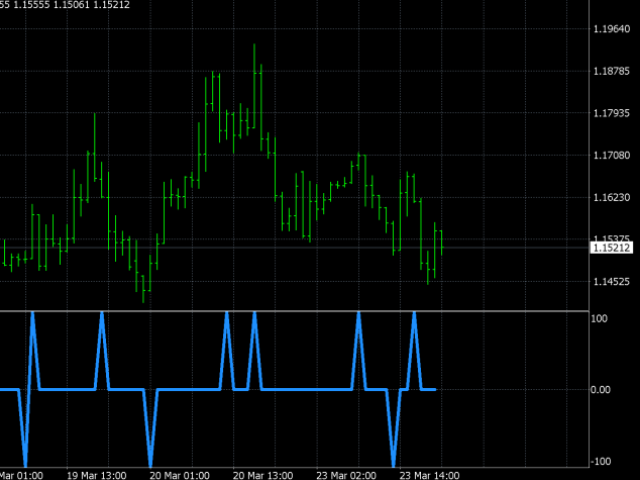Click the 19 Mar 13:00 time label
This screenshot has height=480, width=640.
(x=96, y=476)
